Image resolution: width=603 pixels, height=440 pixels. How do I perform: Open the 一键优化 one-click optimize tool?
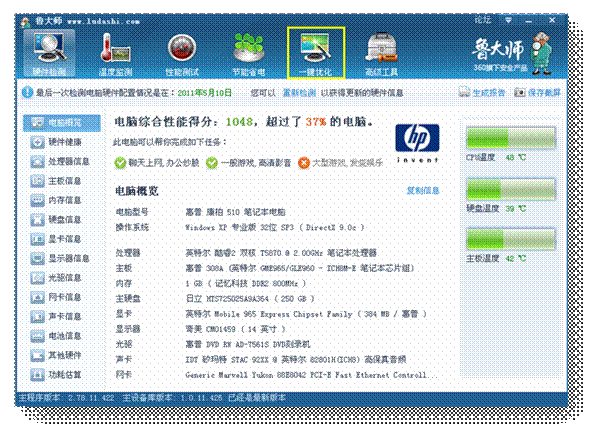(x=316, y=53)
